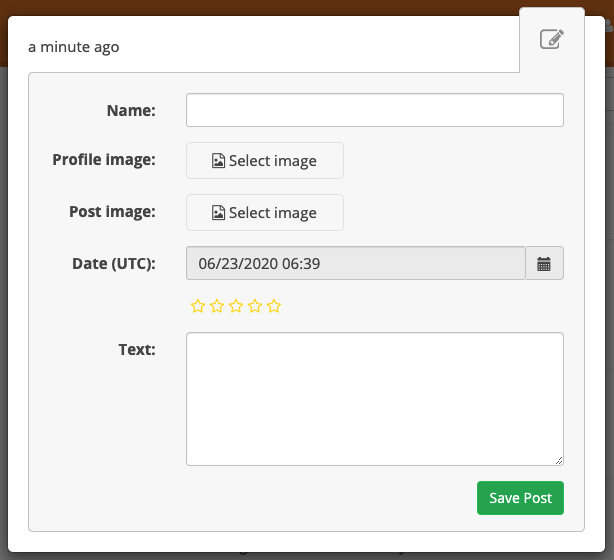Screen dimensions: 614x560
Task: Set rating to four stars
Action: [255, 306]
